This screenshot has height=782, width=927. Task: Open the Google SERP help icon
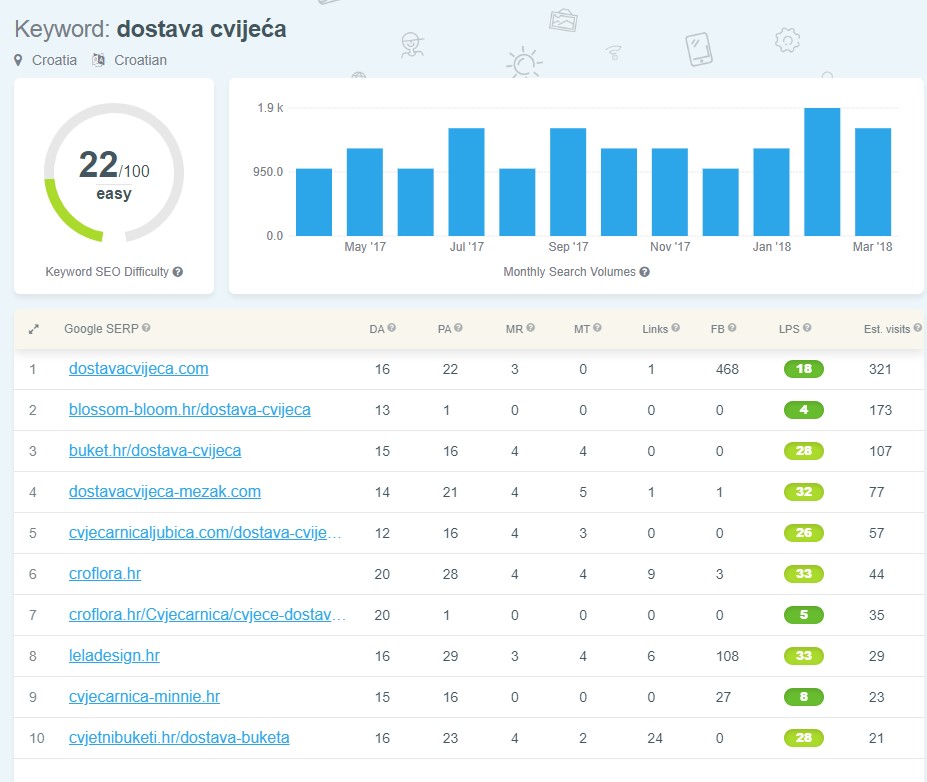[146, 327]
